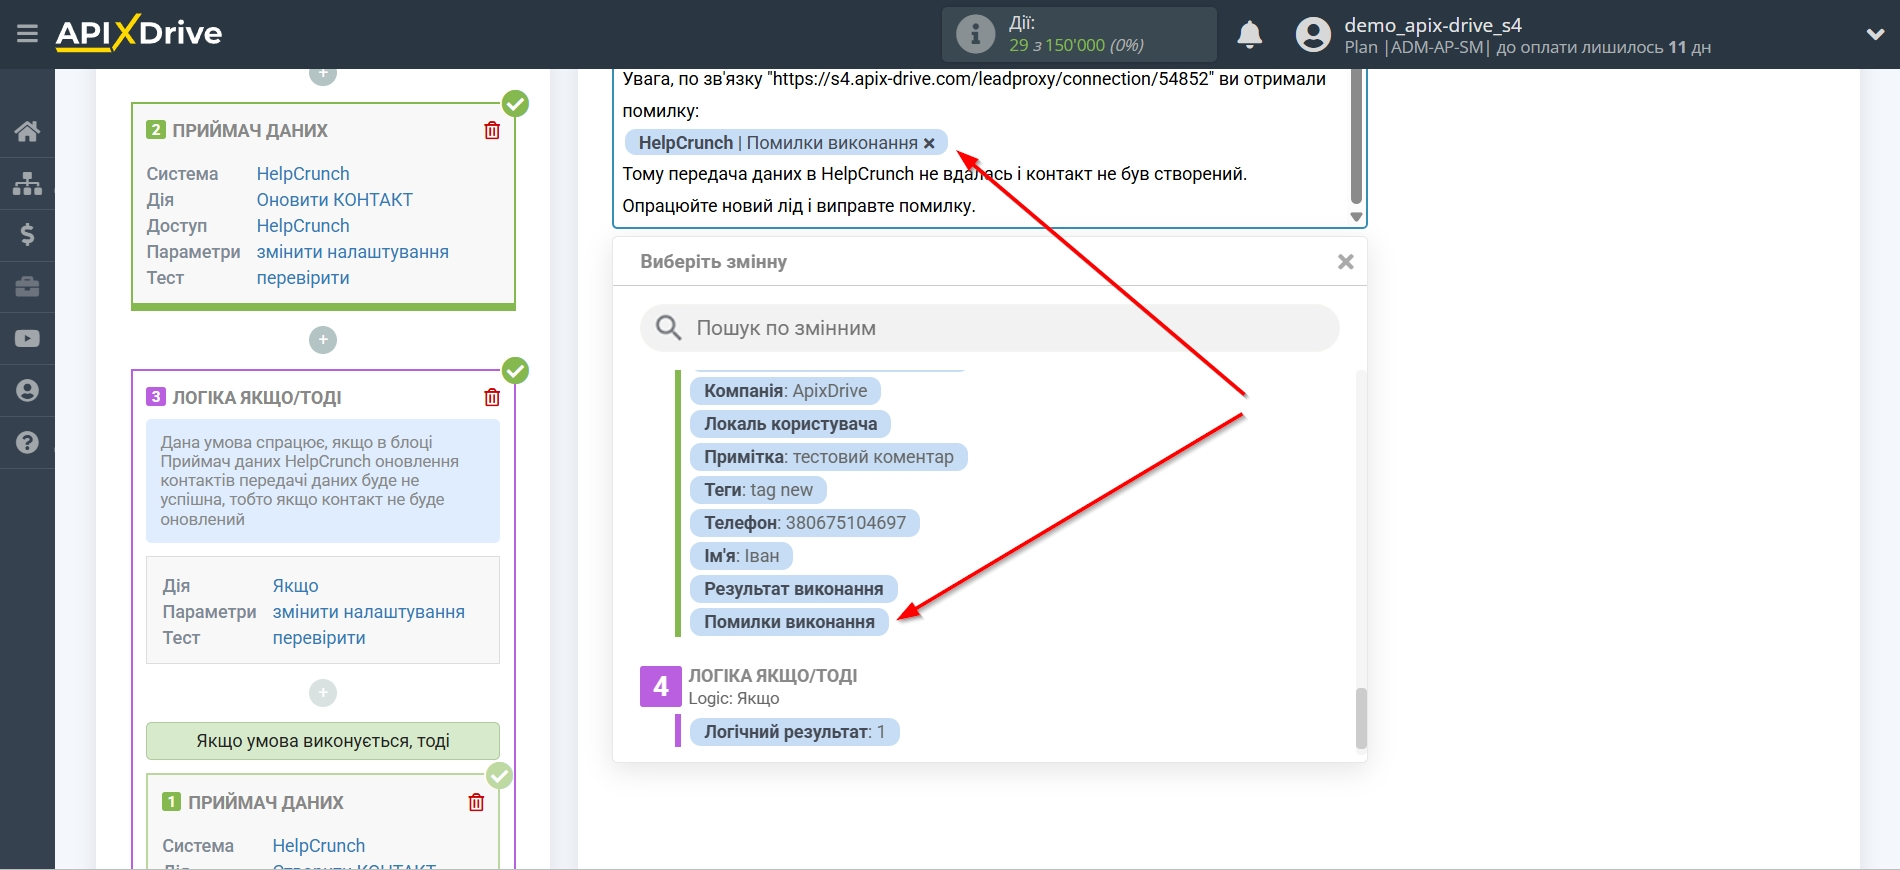The height and width of the screenshot is (870, 1900).
Task: Expand the account dropdown chevron
Action: (x=1875, y=34)
